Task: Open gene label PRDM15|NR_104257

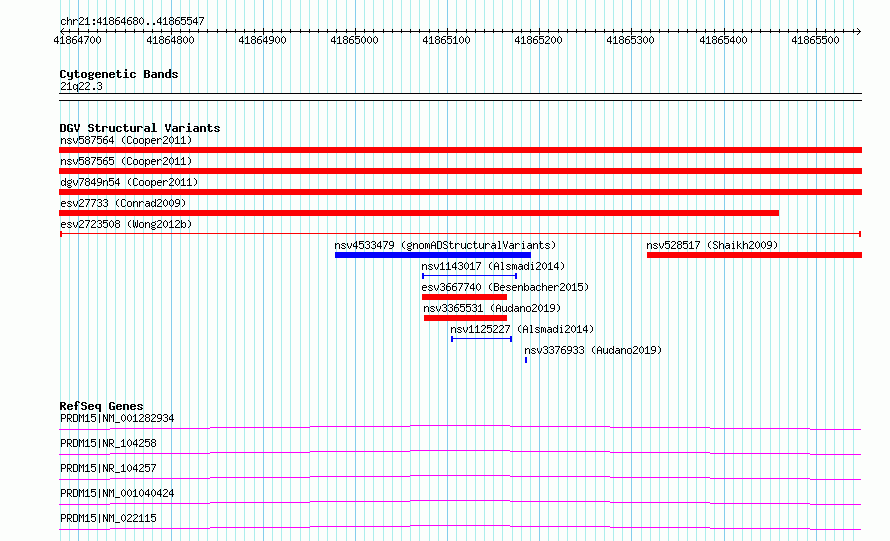Action: (108, 468)
